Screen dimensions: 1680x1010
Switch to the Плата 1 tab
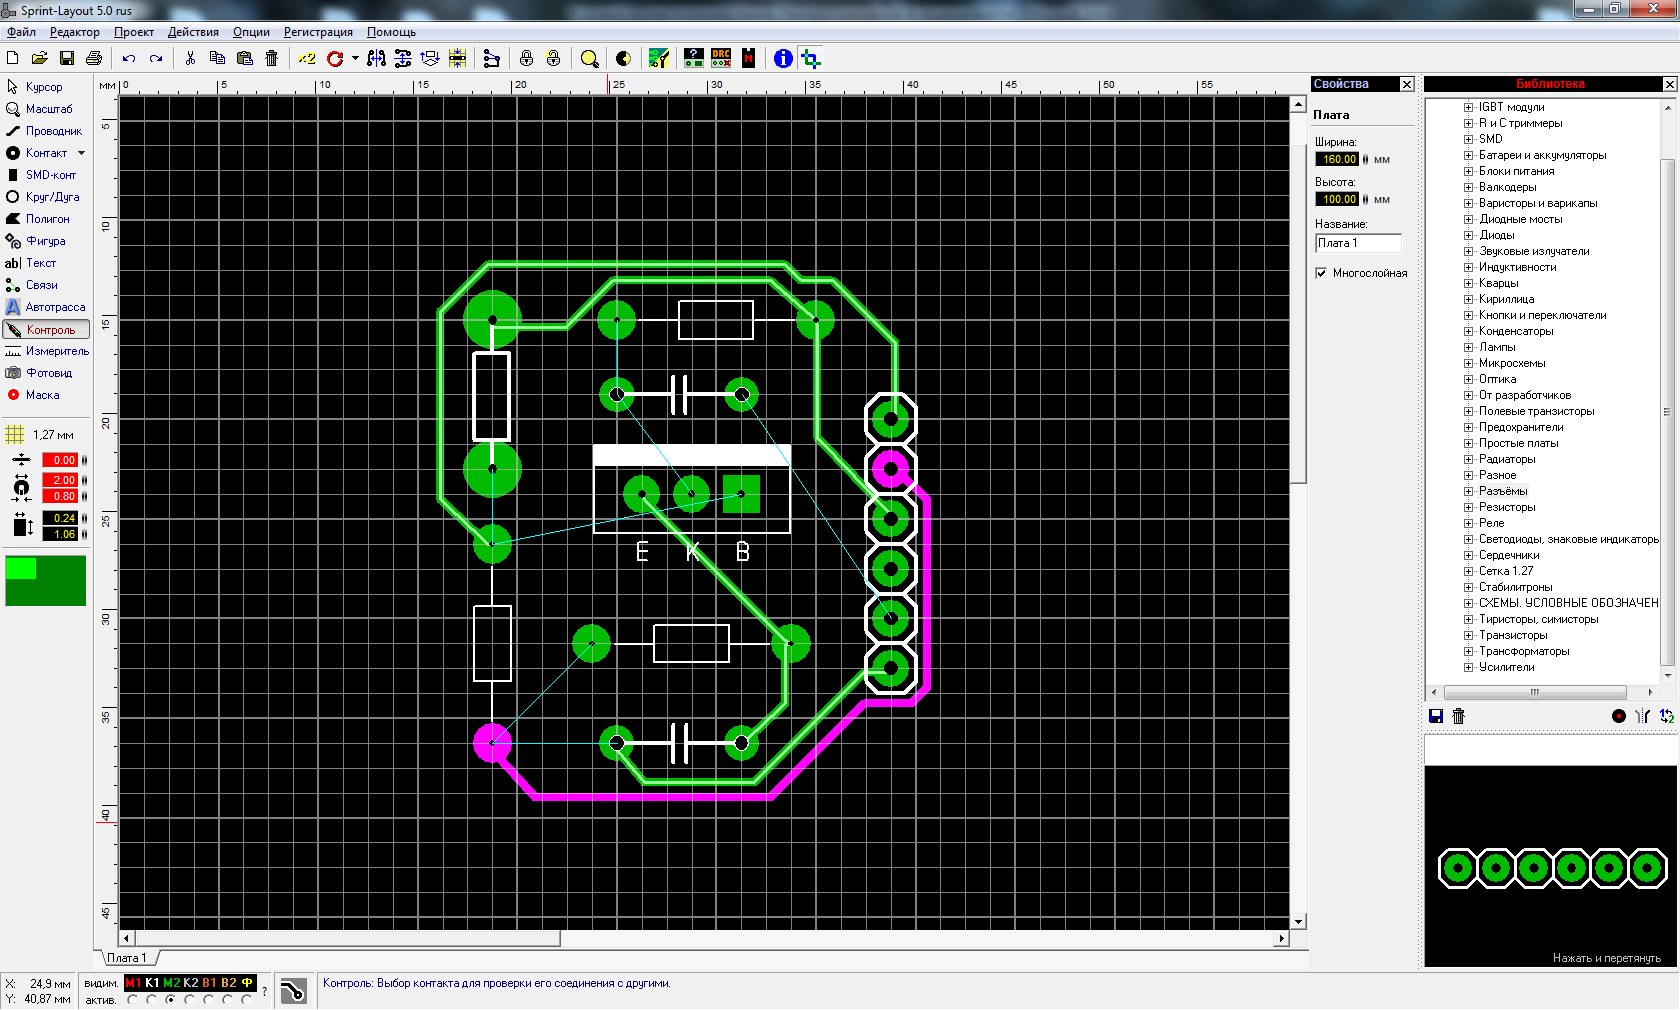127,958
